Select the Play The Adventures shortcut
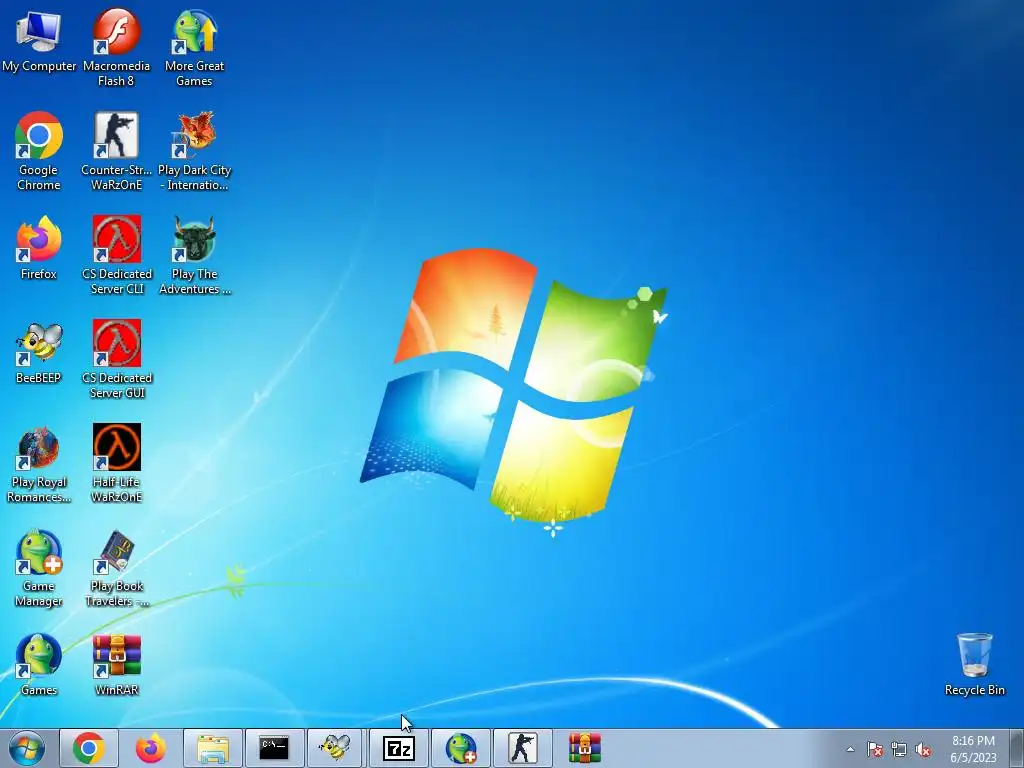Screen dimensions: 1024x768 (x=194, y=255)
